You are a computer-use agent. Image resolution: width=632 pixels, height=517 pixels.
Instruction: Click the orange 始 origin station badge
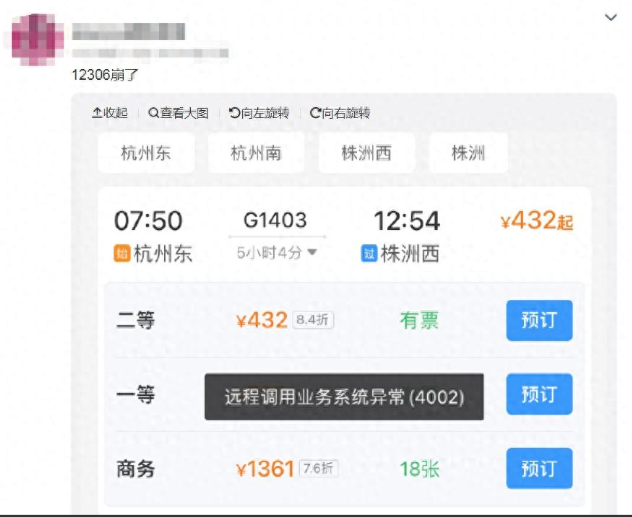pos(122,253)
